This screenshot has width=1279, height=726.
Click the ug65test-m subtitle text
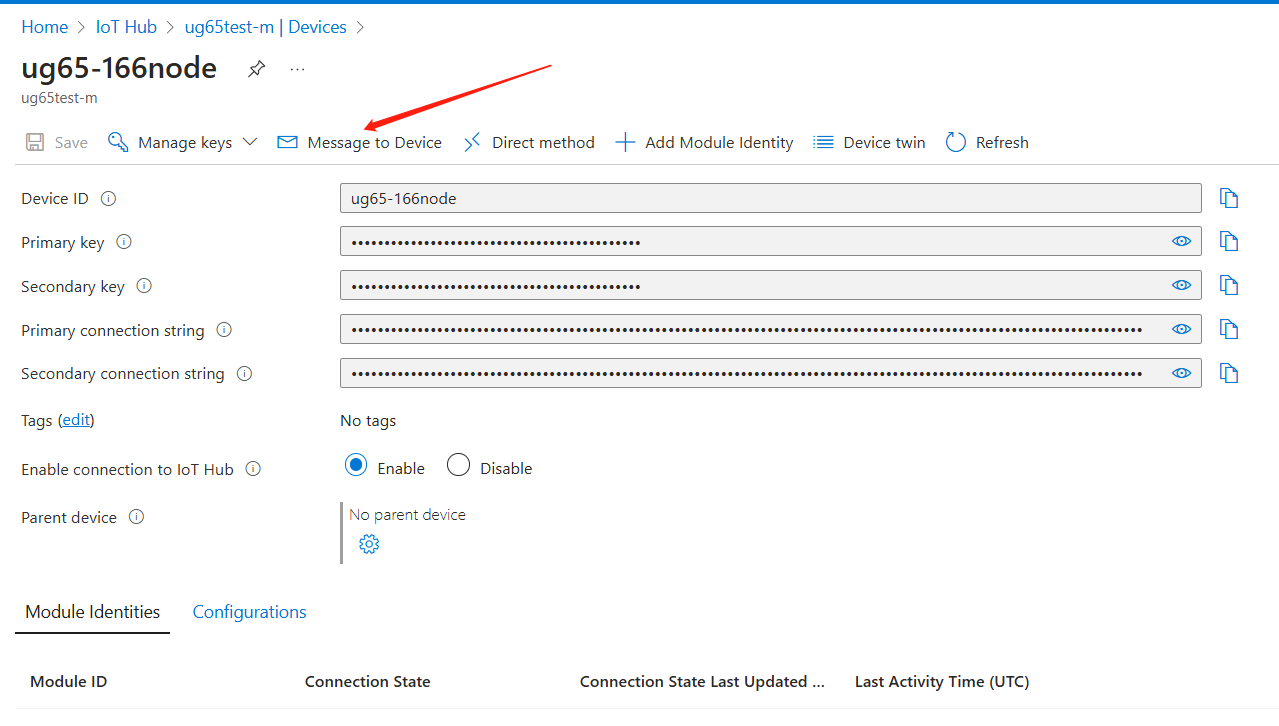59,98
